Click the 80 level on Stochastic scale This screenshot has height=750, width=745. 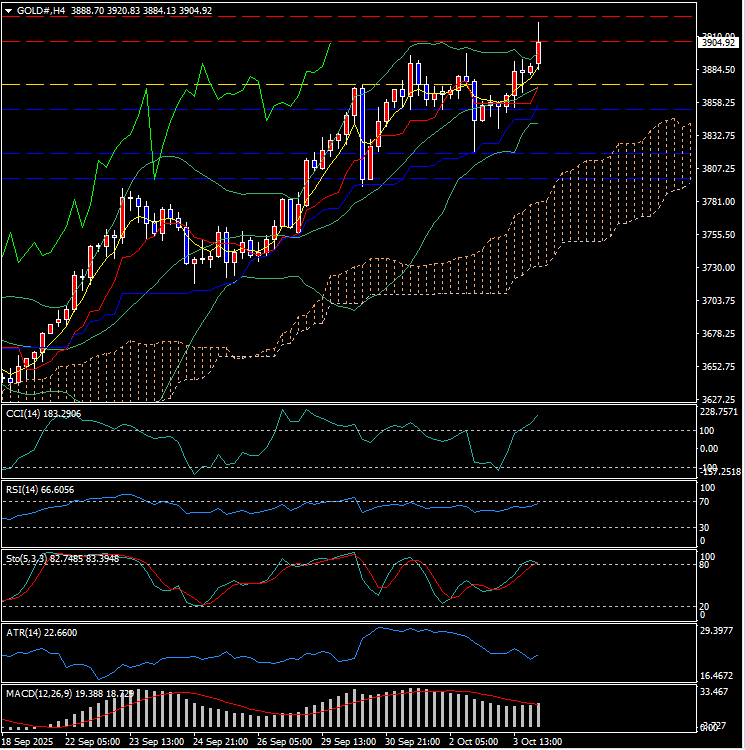tap(706, 566)
